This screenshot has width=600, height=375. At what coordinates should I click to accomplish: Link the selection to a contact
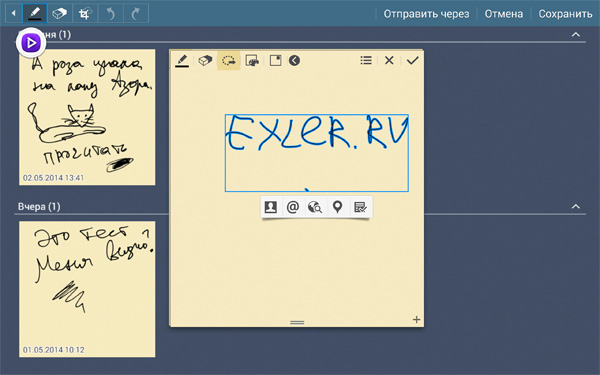pos(271,207)
